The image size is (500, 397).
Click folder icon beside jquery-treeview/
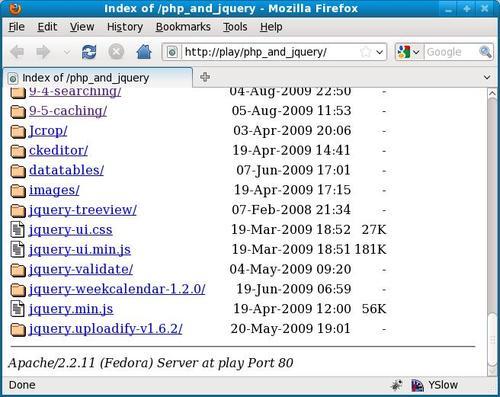18,211
